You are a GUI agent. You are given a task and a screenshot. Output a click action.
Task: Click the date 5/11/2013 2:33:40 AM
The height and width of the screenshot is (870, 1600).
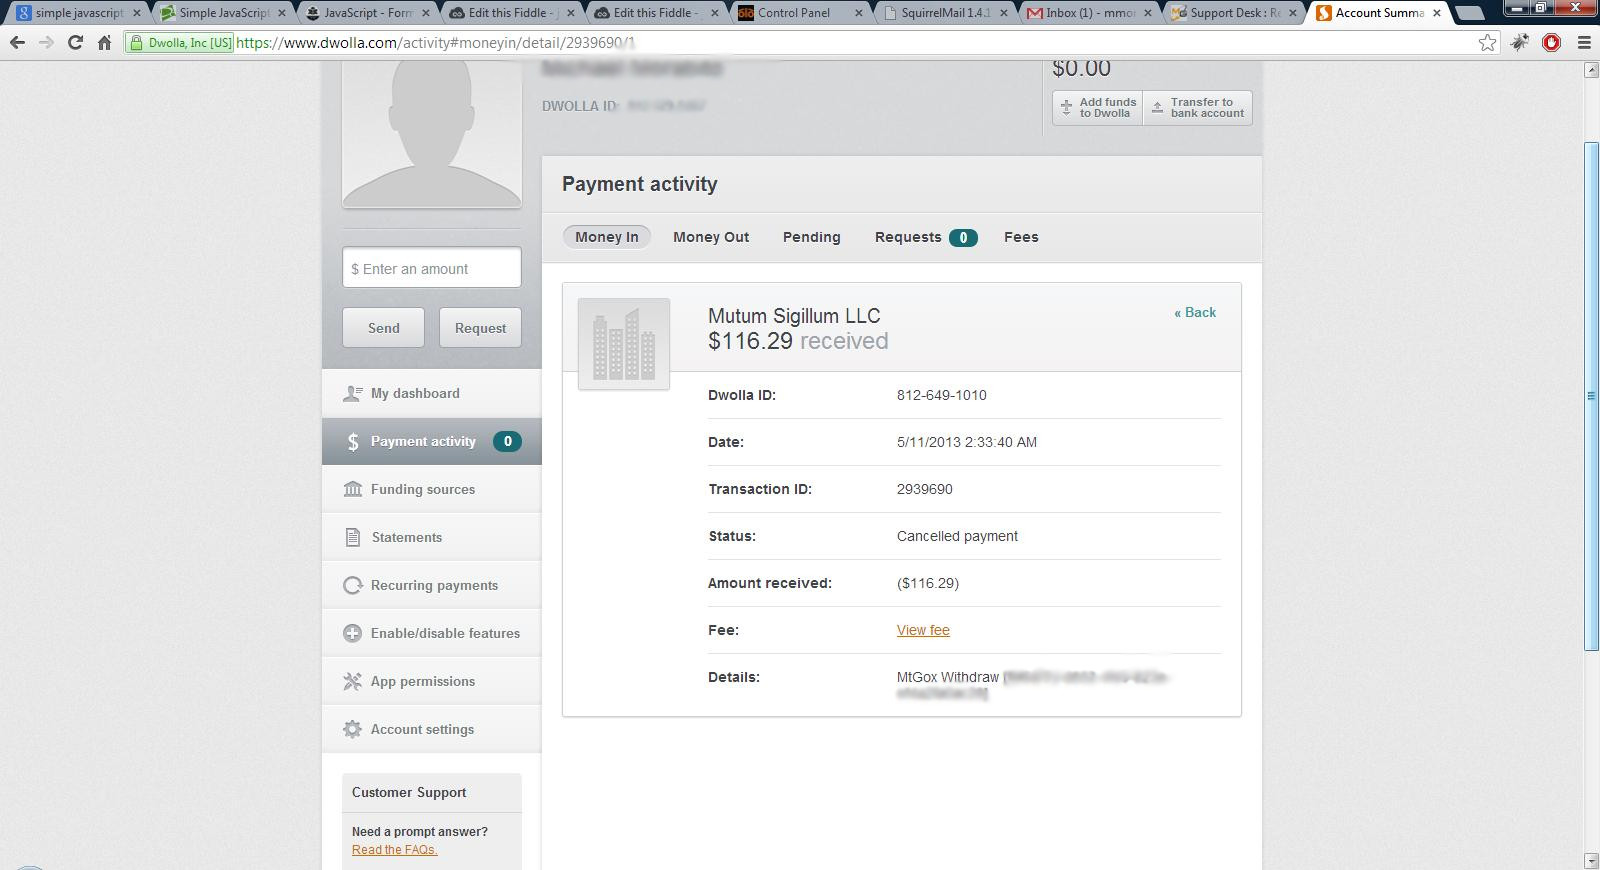point(967,442)
